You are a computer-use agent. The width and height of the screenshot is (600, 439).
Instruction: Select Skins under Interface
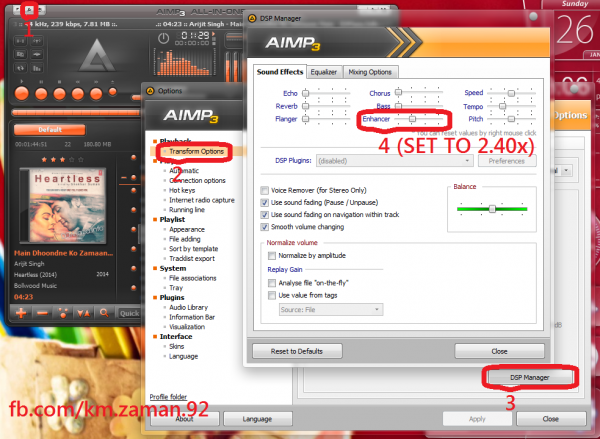tap(176, 346)
